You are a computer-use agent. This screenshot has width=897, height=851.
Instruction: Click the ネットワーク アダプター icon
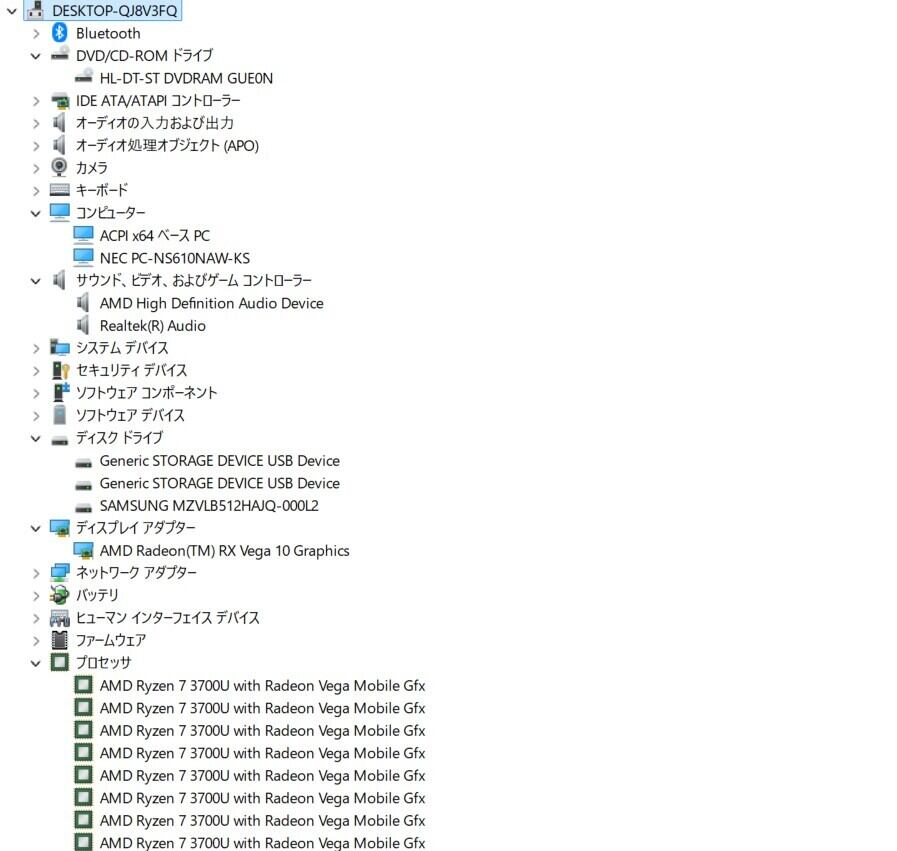59,572
